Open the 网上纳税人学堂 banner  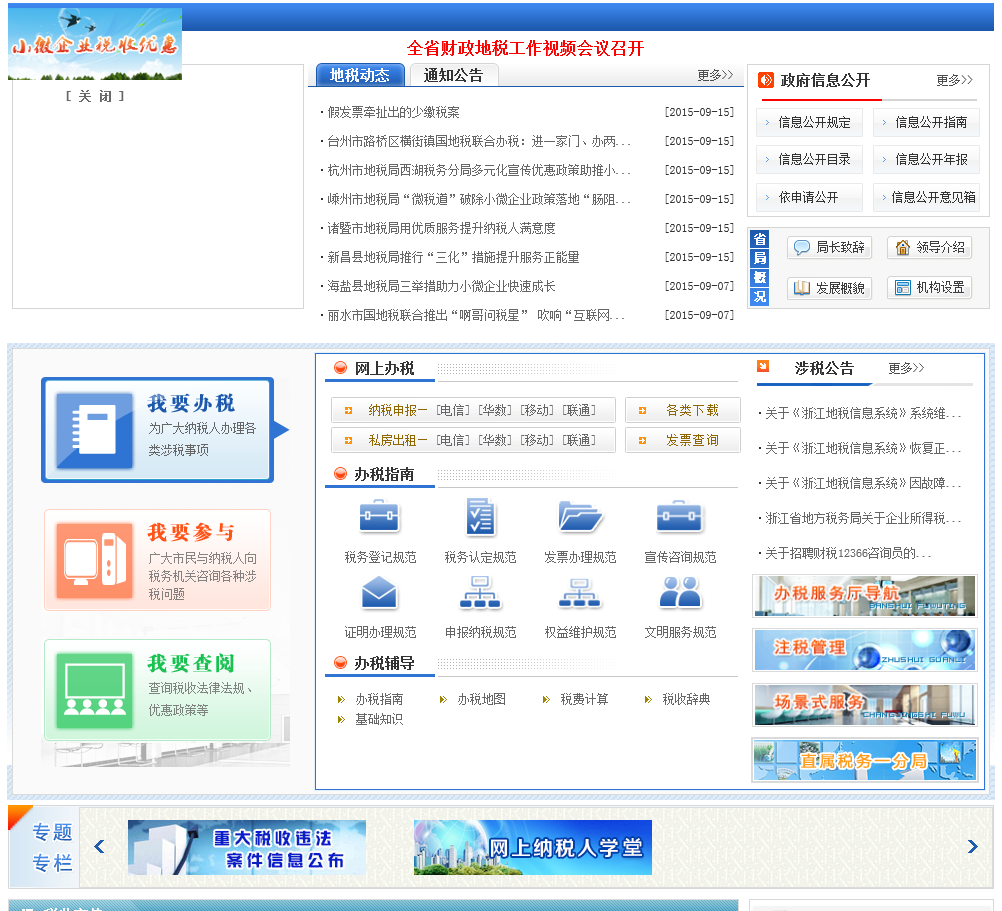point(533,847)
